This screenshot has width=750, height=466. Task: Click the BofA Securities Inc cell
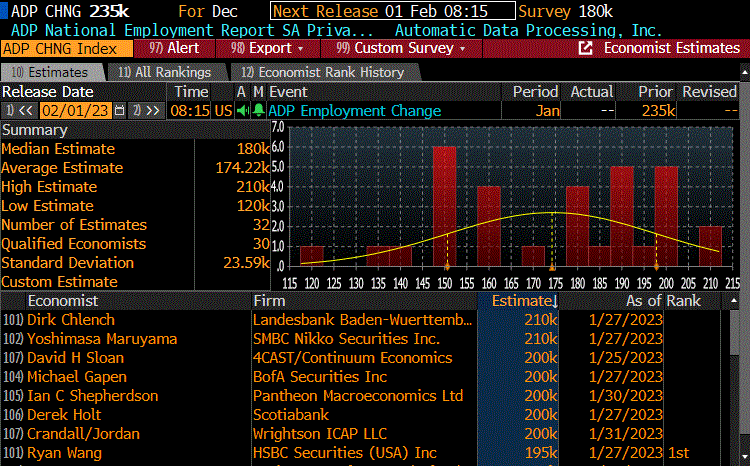(x=320, y=377)
